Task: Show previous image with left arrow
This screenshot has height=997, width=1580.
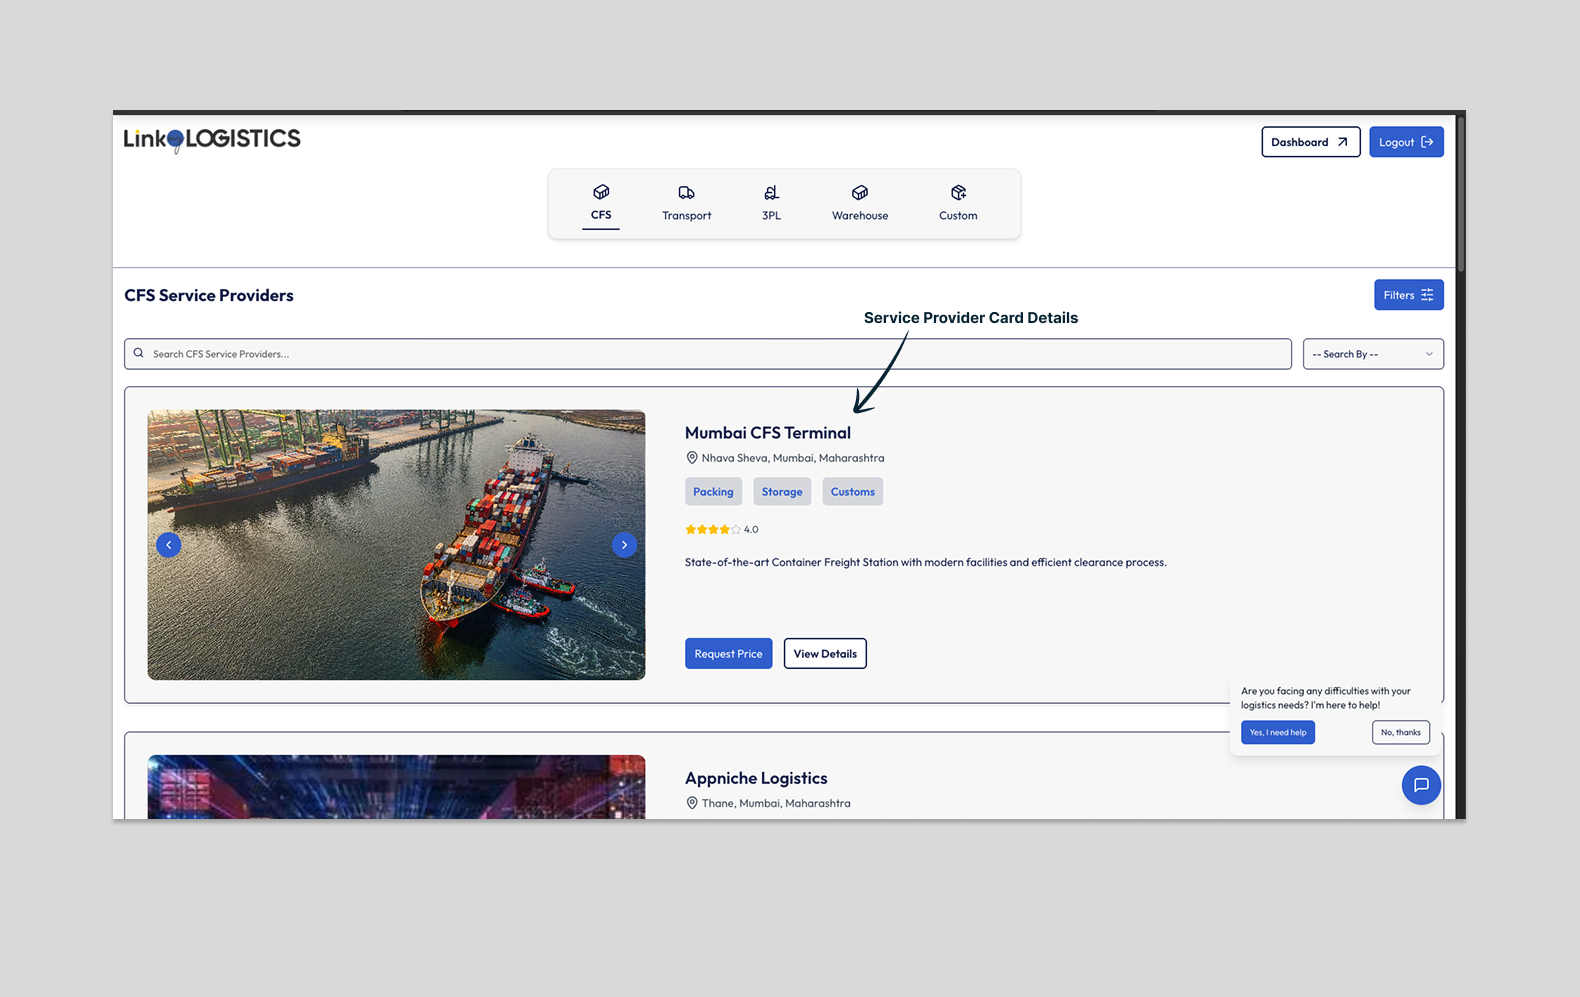Action: click(169, 545)
